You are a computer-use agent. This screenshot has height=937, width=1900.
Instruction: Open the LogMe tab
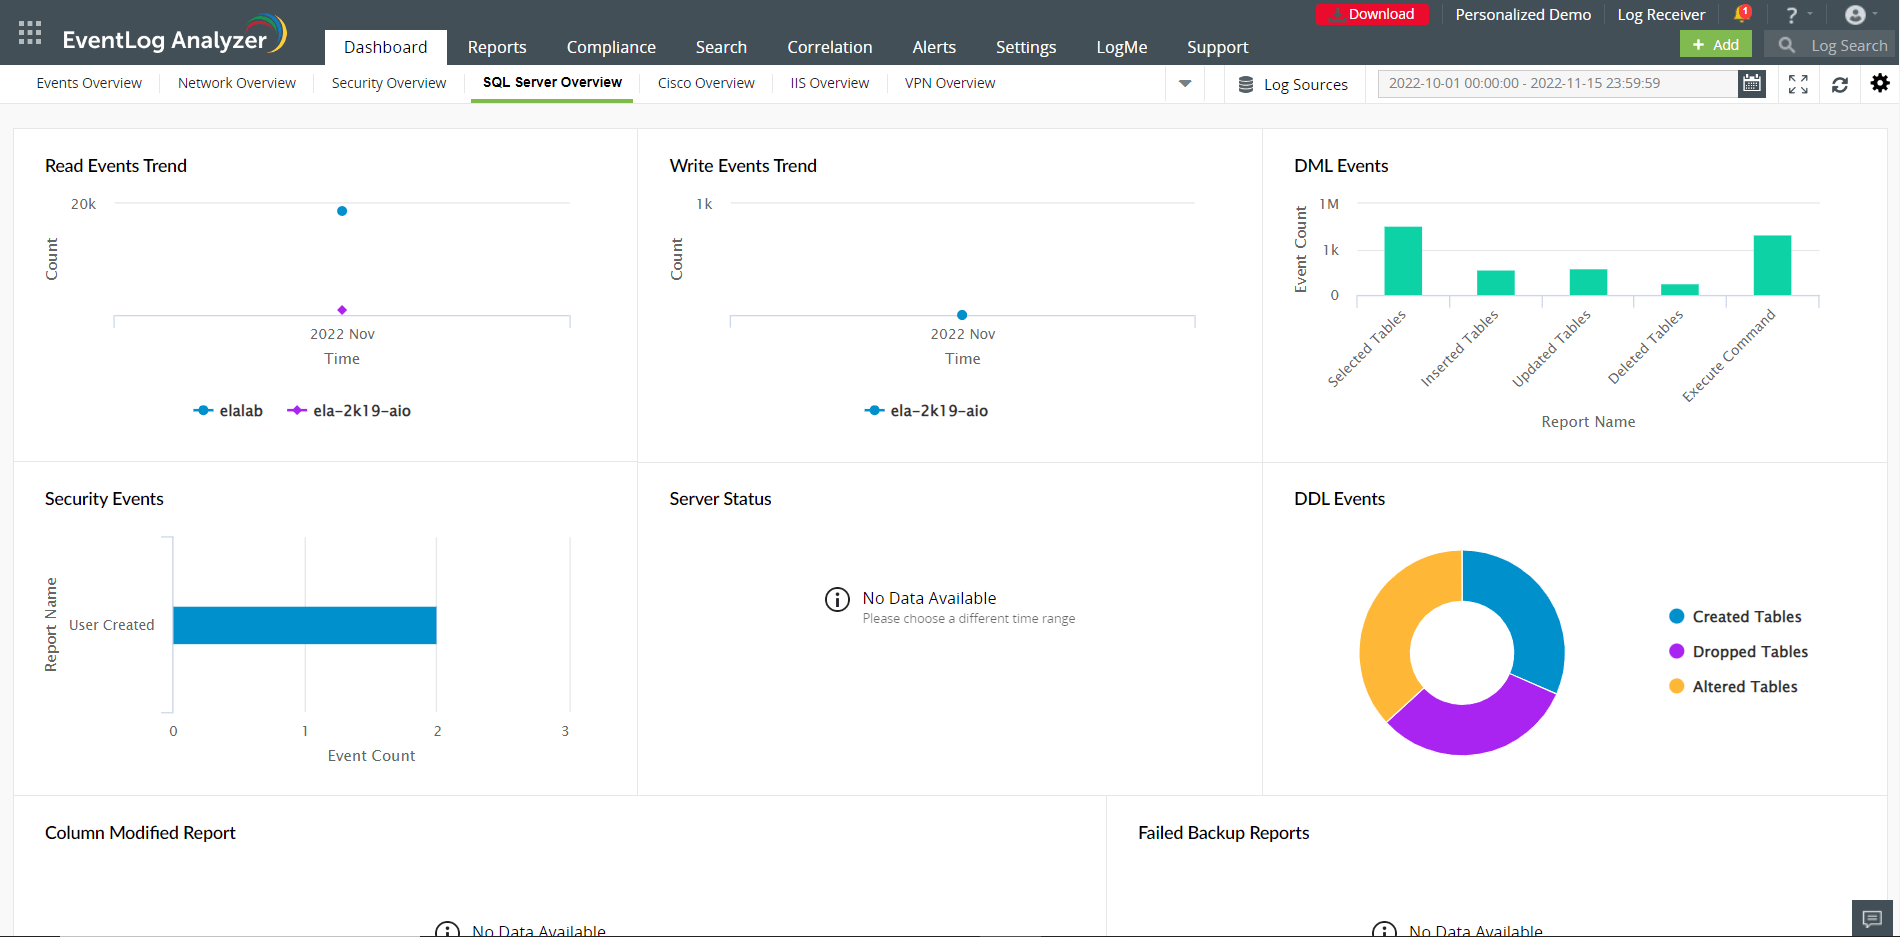[x=1122, y=47]
